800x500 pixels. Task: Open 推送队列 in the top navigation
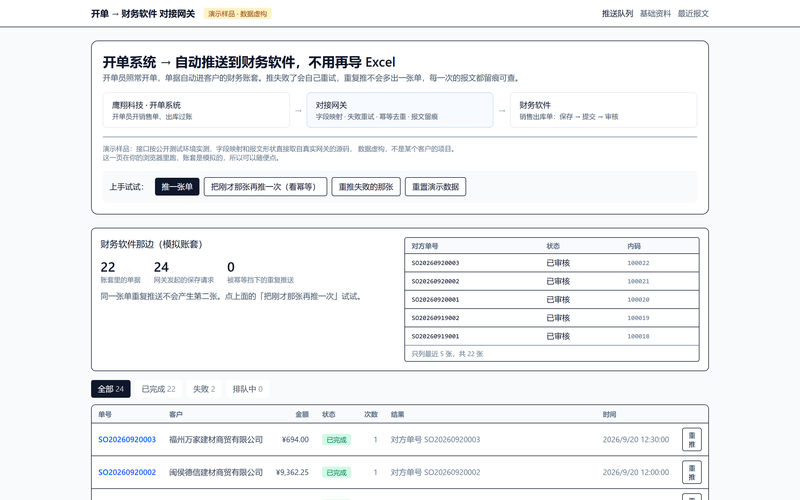(617, 14)
